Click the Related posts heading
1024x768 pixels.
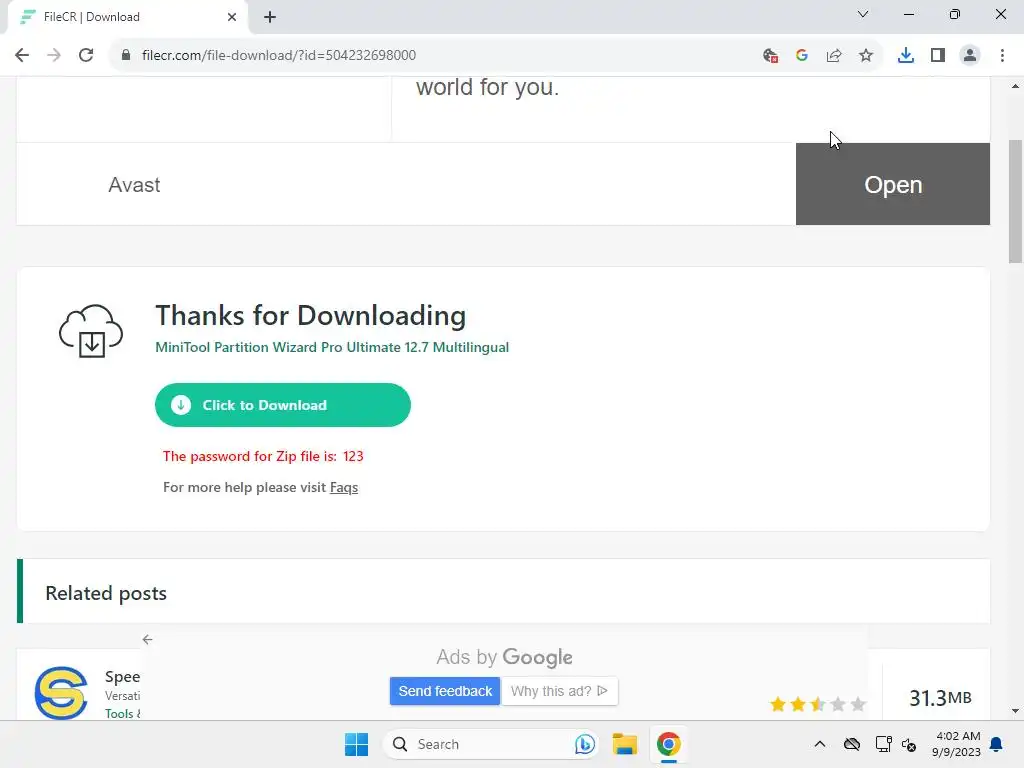pyautogui.click(x=106, y=593)
